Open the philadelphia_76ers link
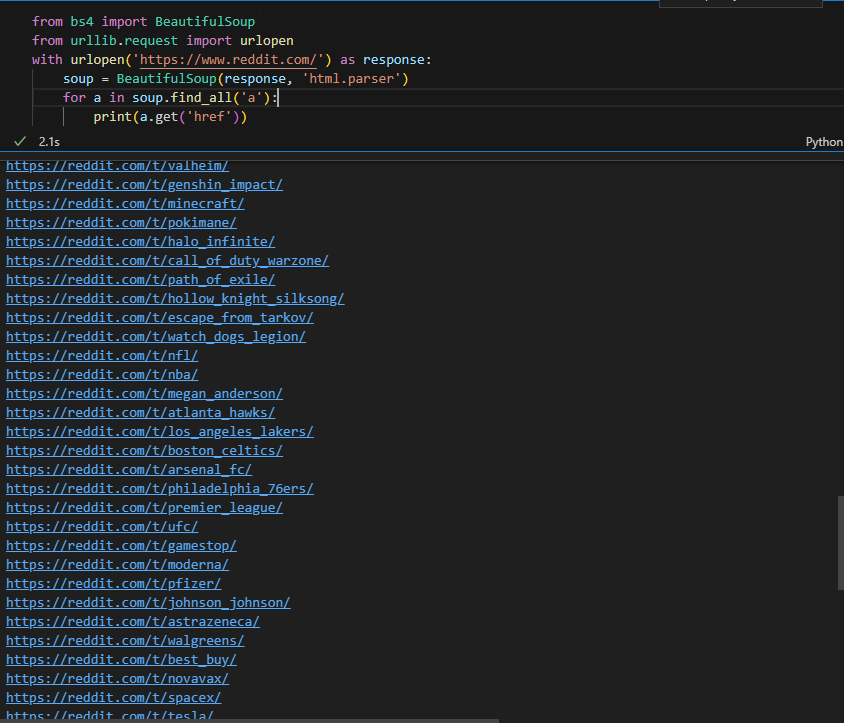The width and height of the screenshot is (844, 723). (x=160, y=488)
